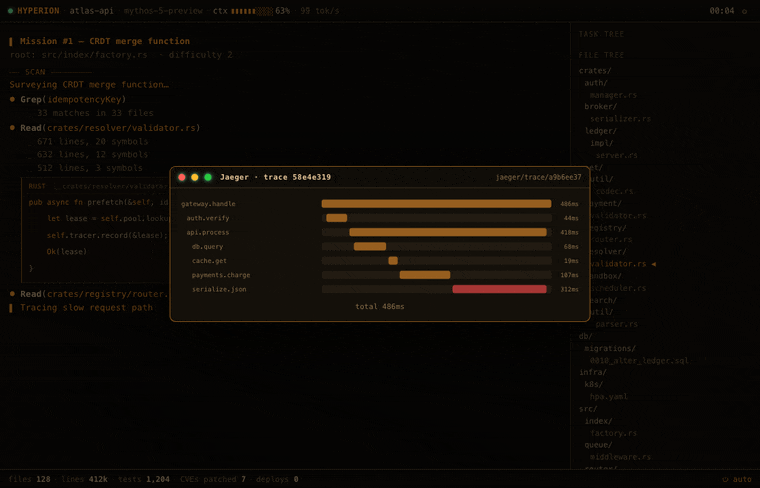760x488 pixels.
Task: Click the clock icon beside 00:04
Action: (x=744, y=11)
